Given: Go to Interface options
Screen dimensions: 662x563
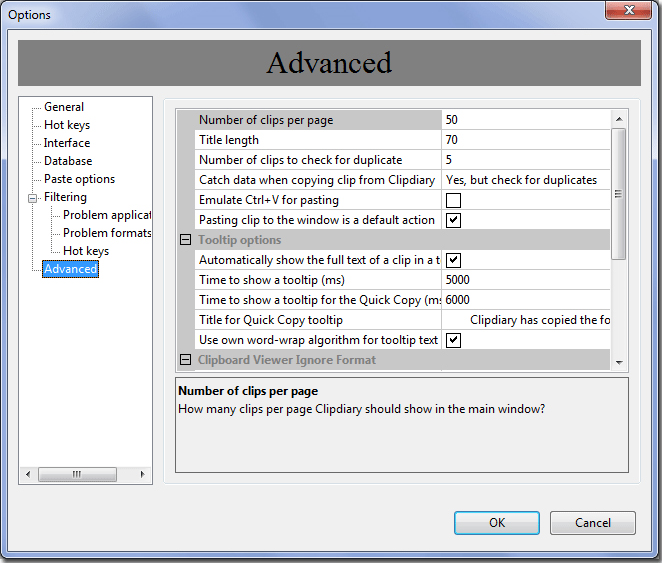Looking at the screenshot, I should click(67, 143).
